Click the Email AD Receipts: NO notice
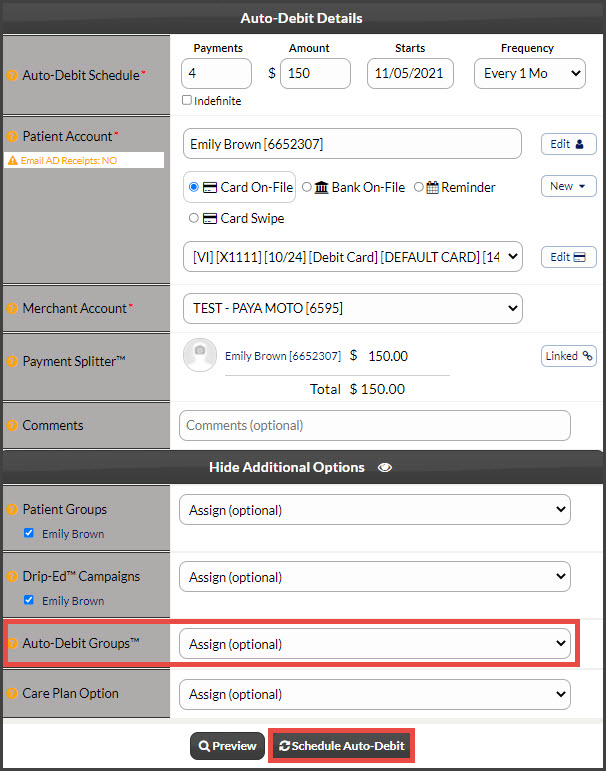The image size is (606, 771). (84, 160)
